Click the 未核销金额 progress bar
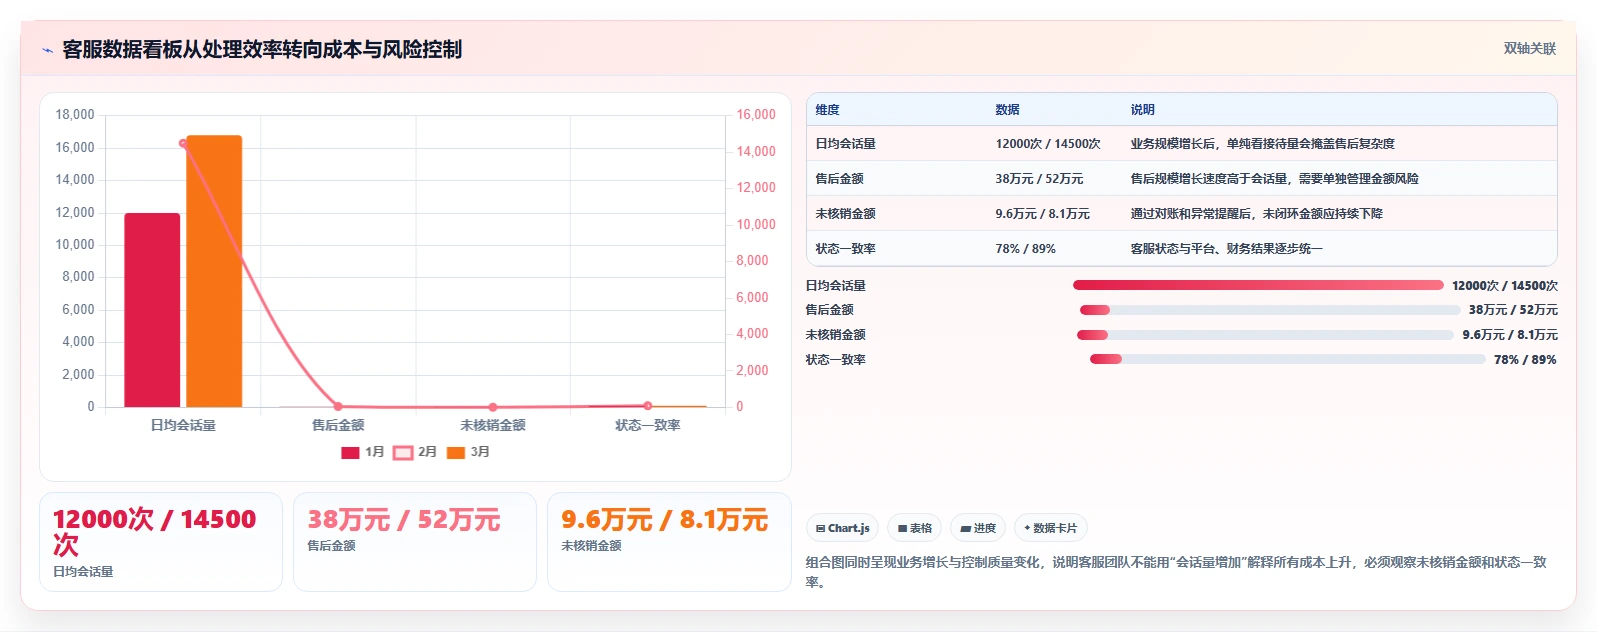1597x632 pixels. coord(1265,335)
